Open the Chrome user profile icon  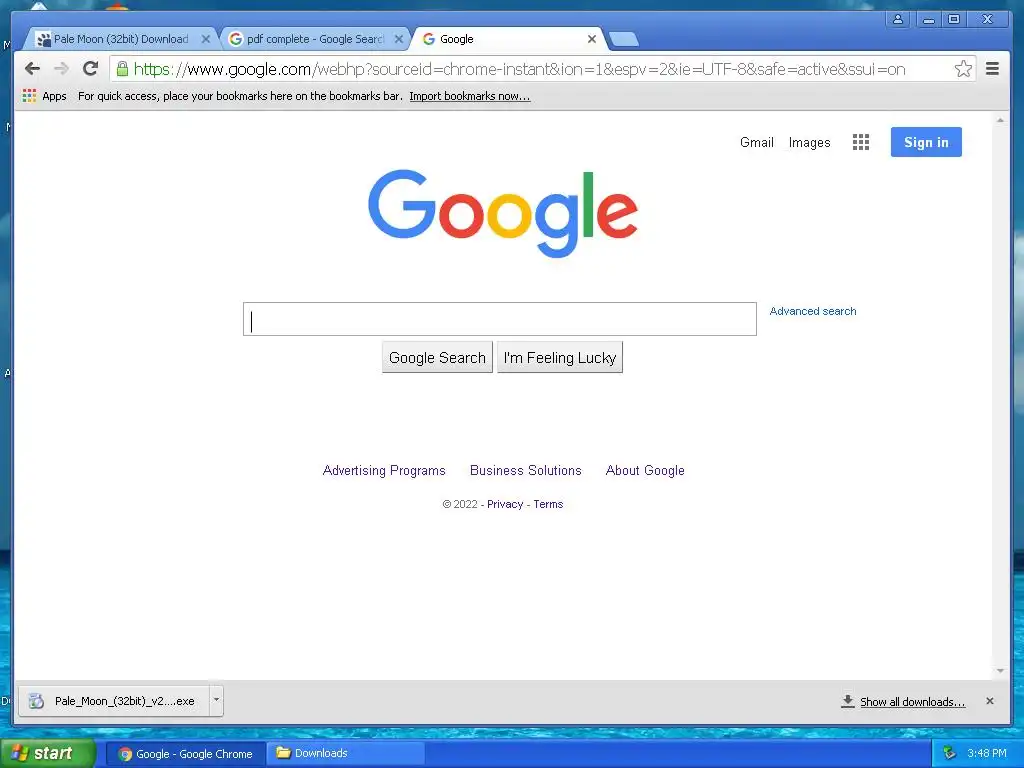click(x=898, y=19)
